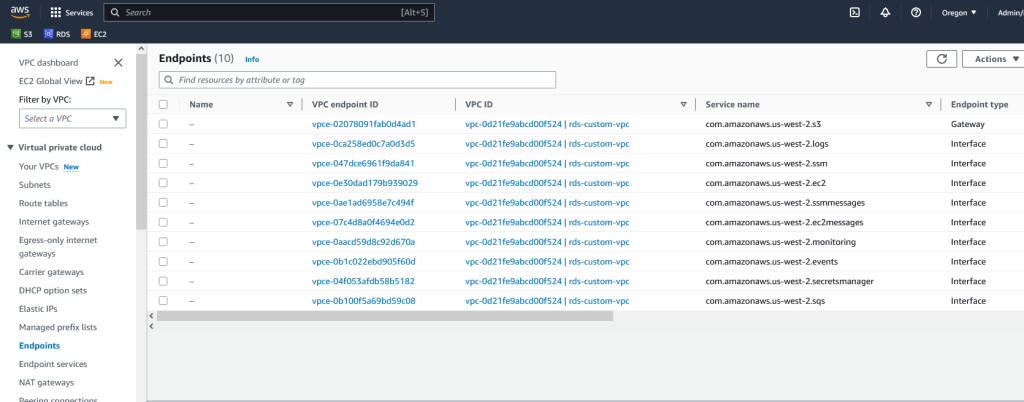
Task: Open the Oregon region selector
Action: (x=959, y=12)
